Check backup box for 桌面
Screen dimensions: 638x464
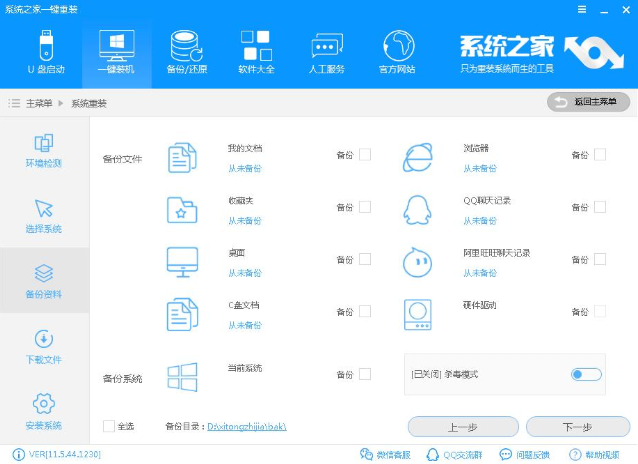(365, 259)
